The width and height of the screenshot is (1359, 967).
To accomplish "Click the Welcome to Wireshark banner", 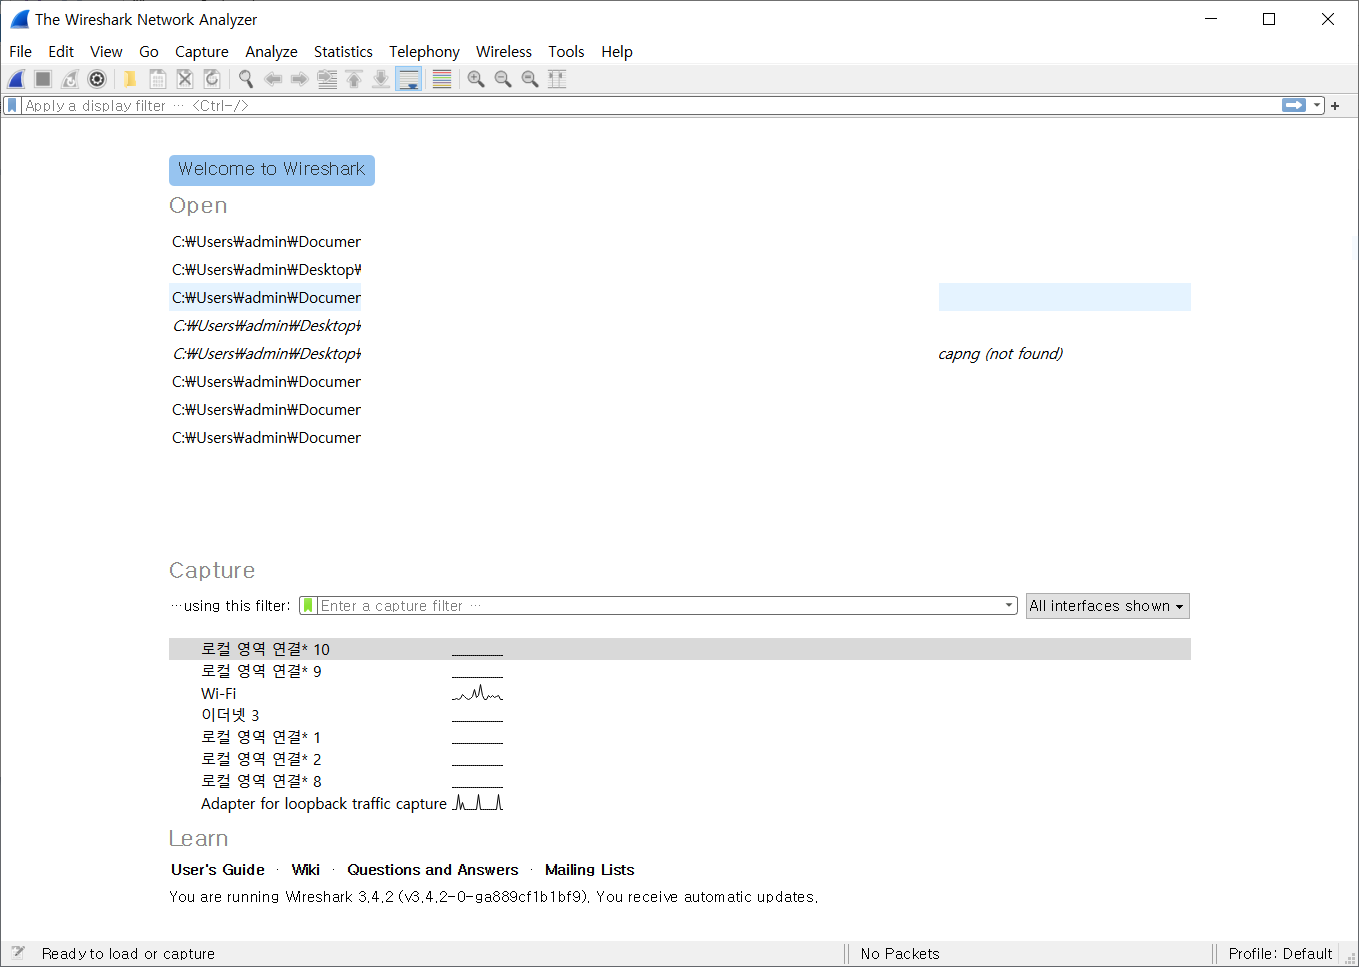I will 272,170.
